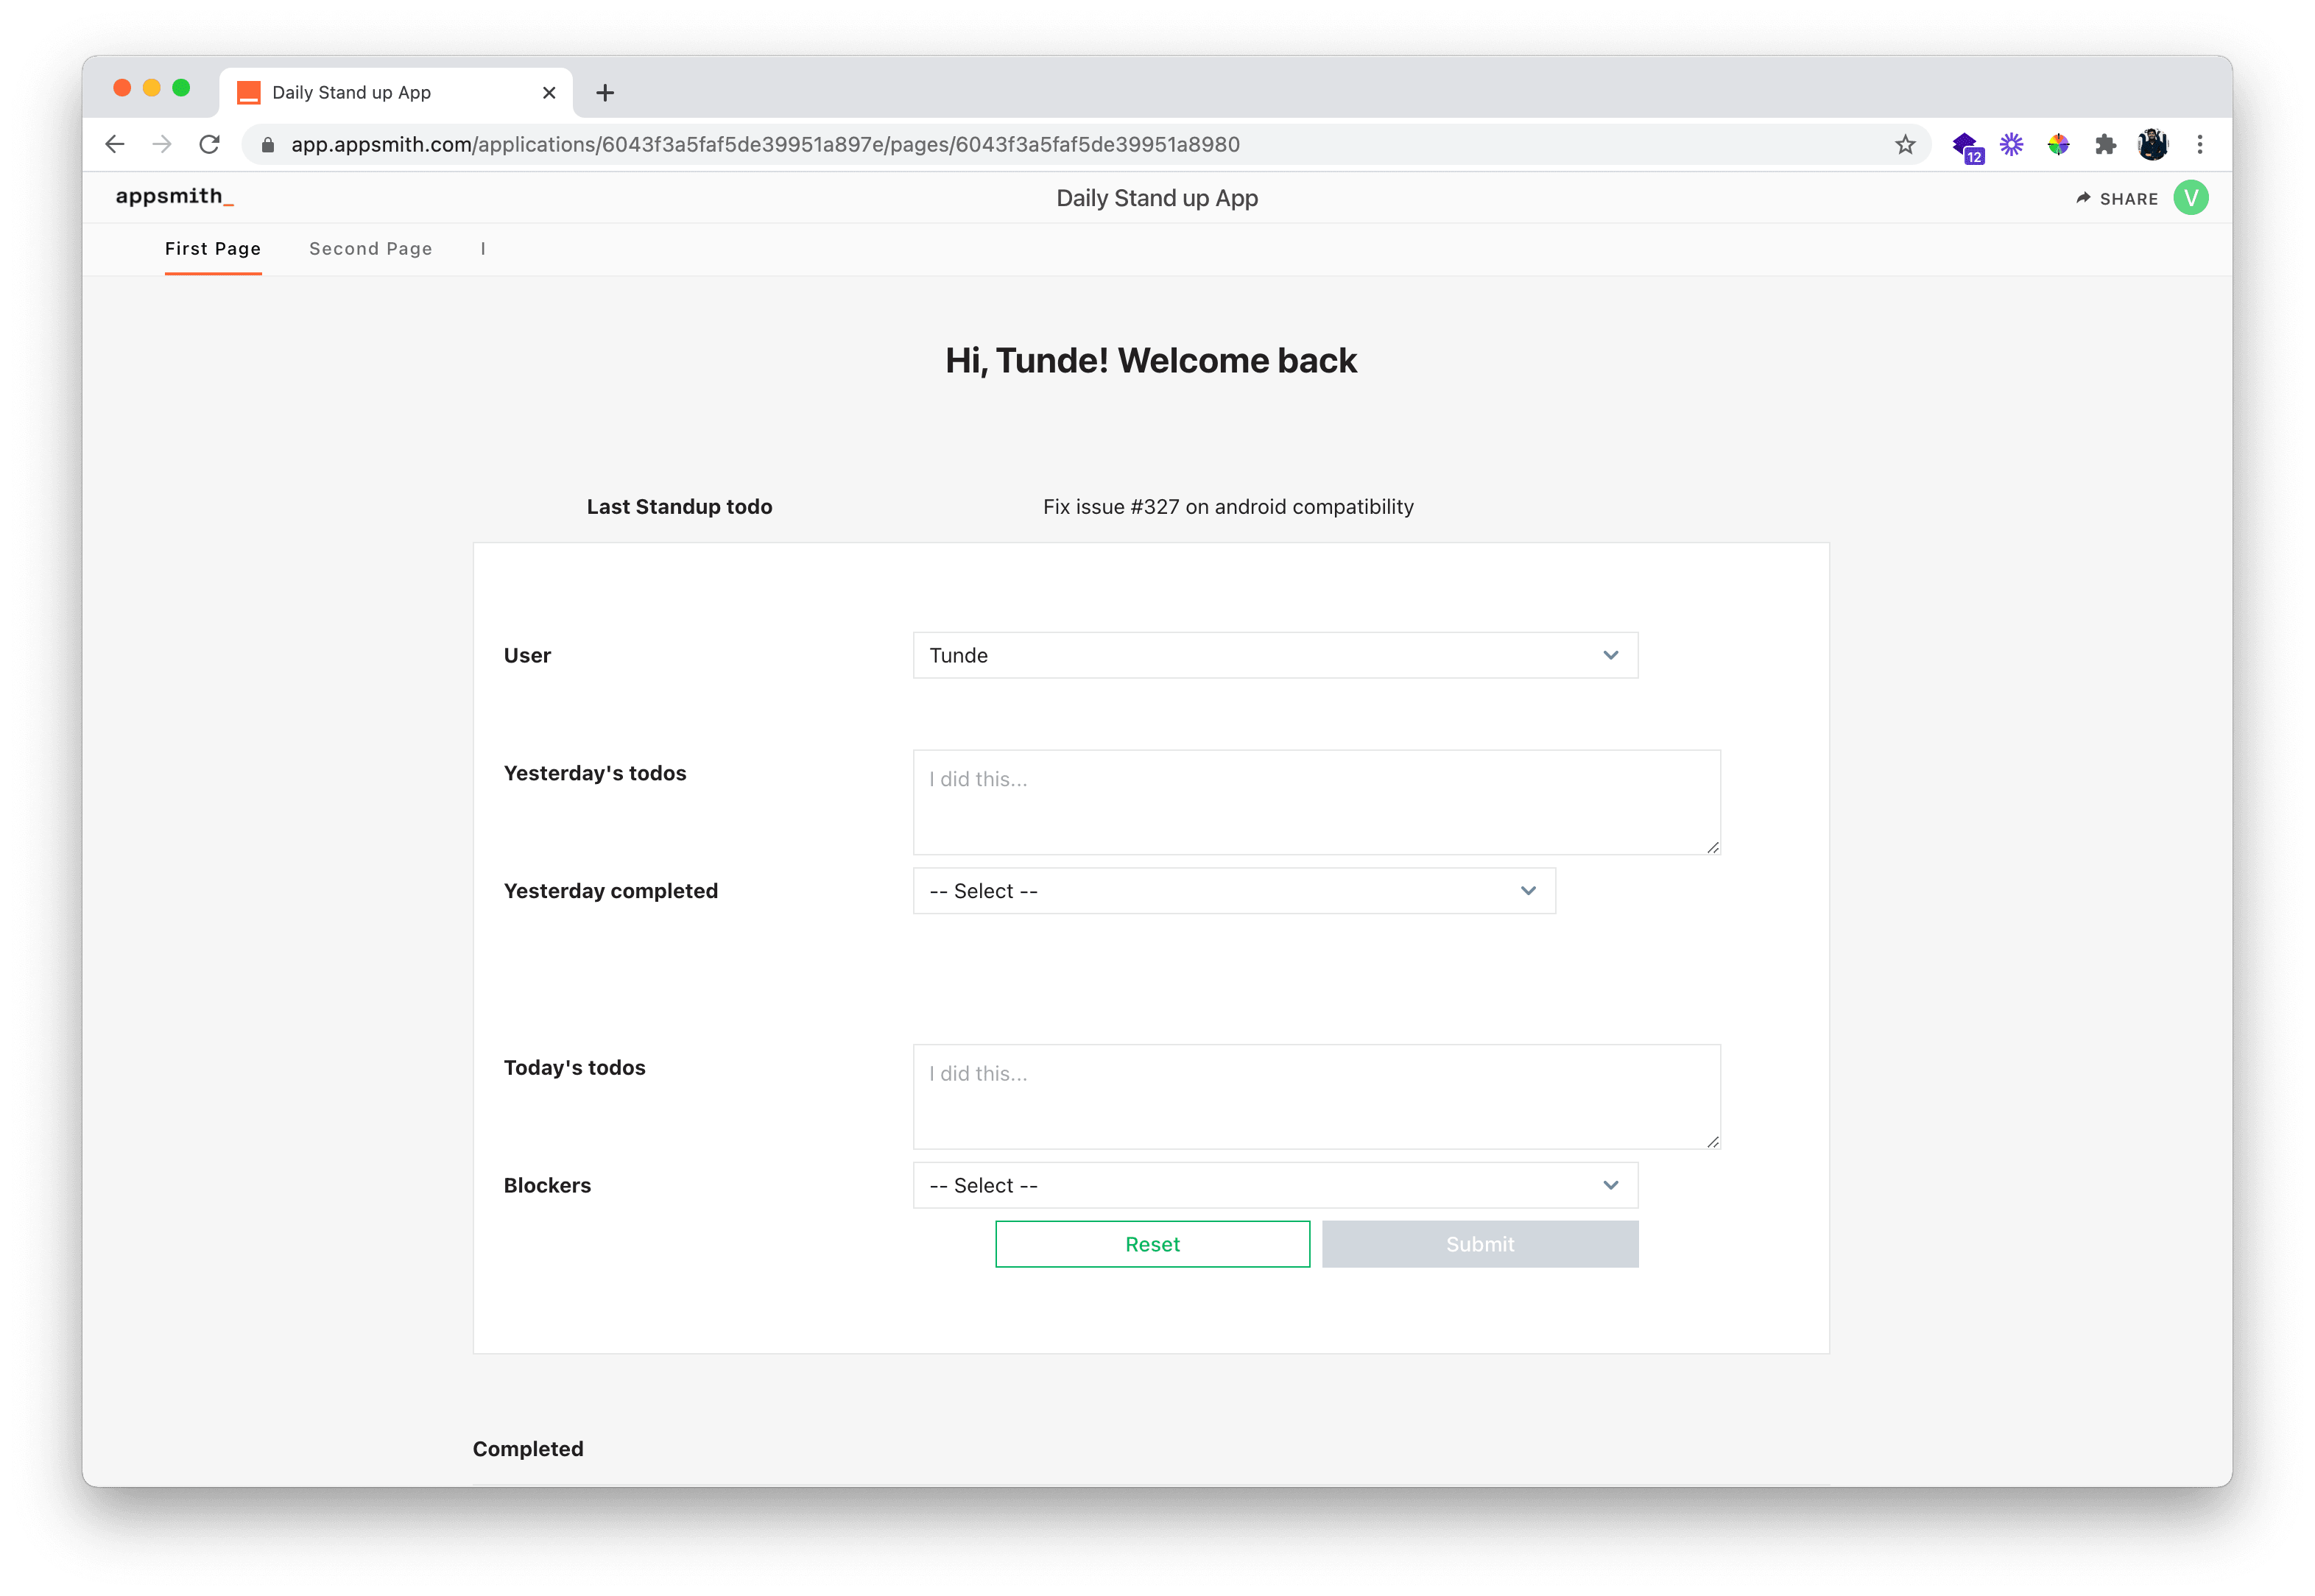Open the Blockers select dropdown
The image size is (2315, 1596).
coord(1275,1185)
